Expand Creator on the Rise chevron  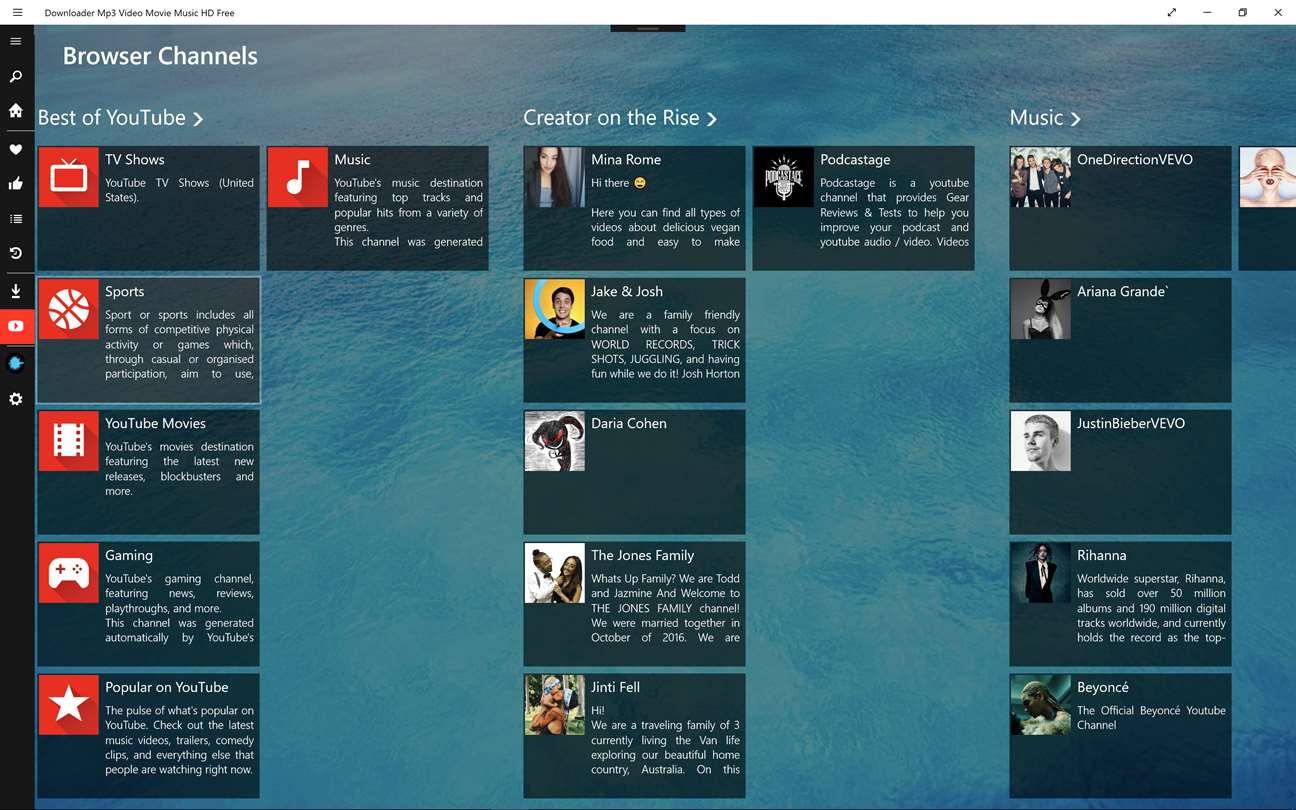[712, 119]
